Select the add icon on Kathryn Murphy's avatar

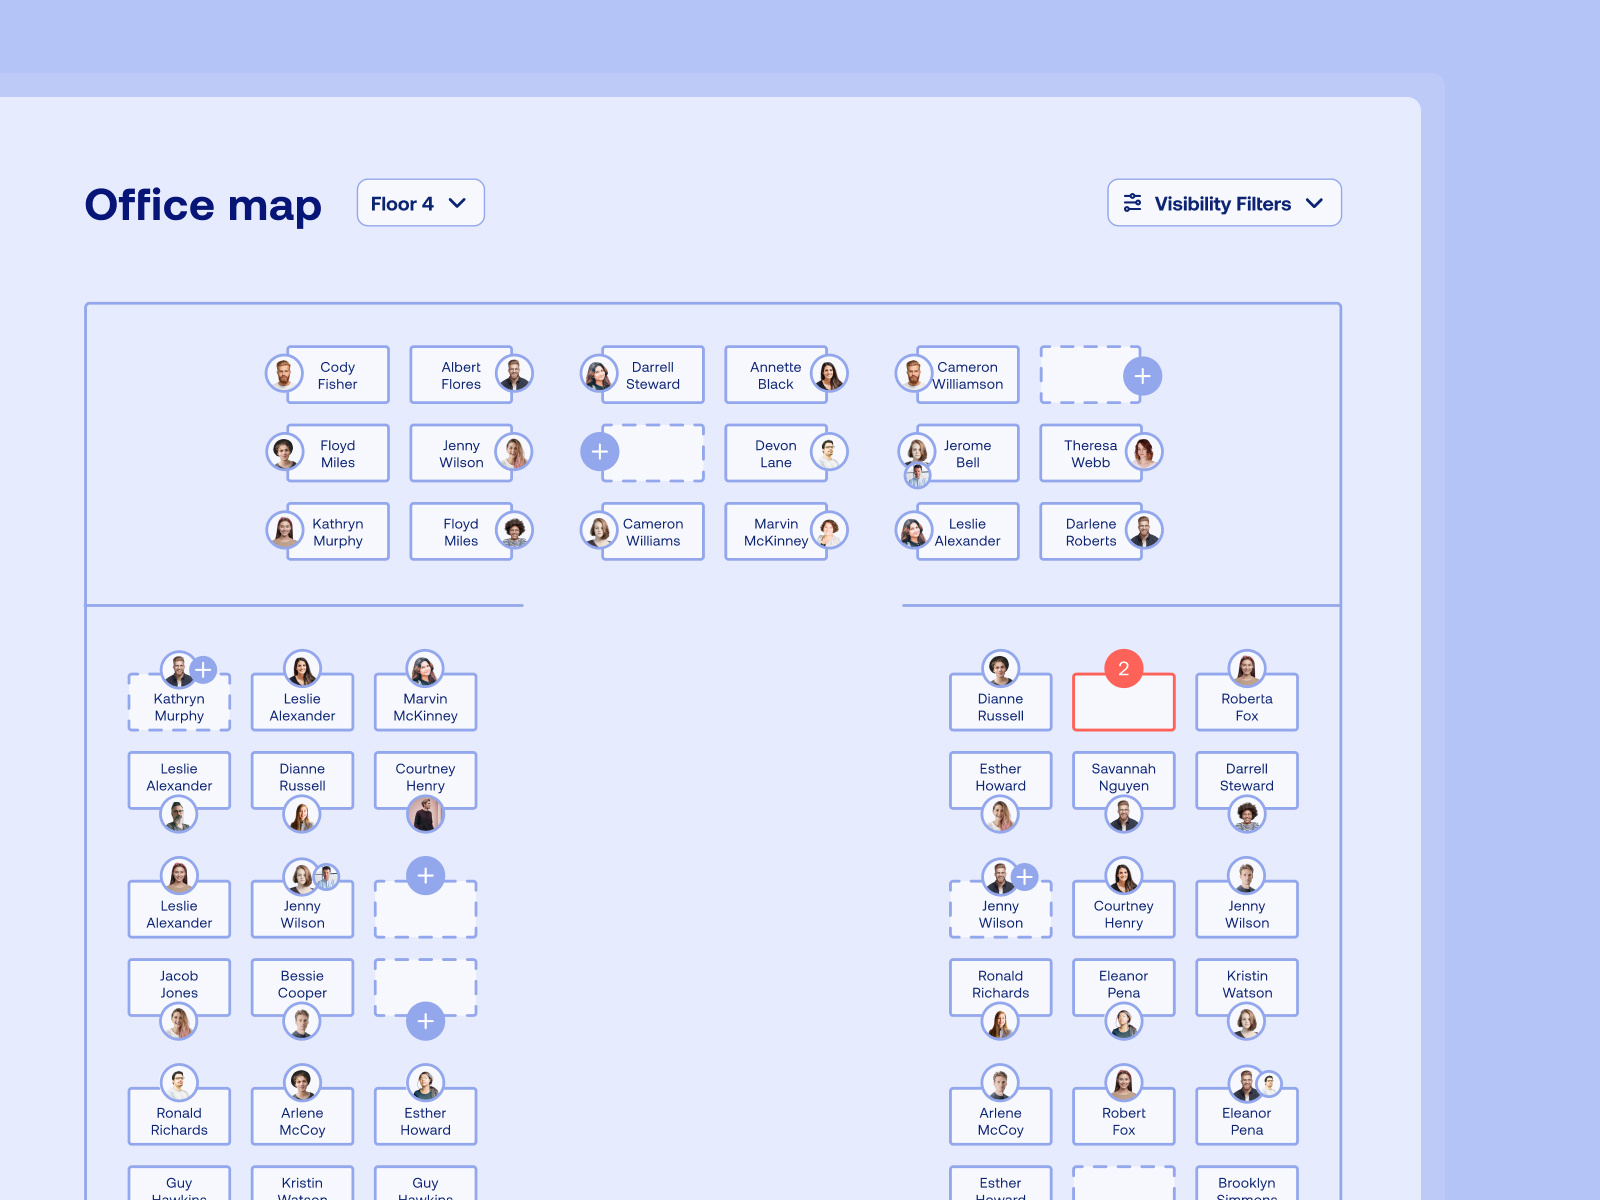pyautogui.click(x=204, y=669)
